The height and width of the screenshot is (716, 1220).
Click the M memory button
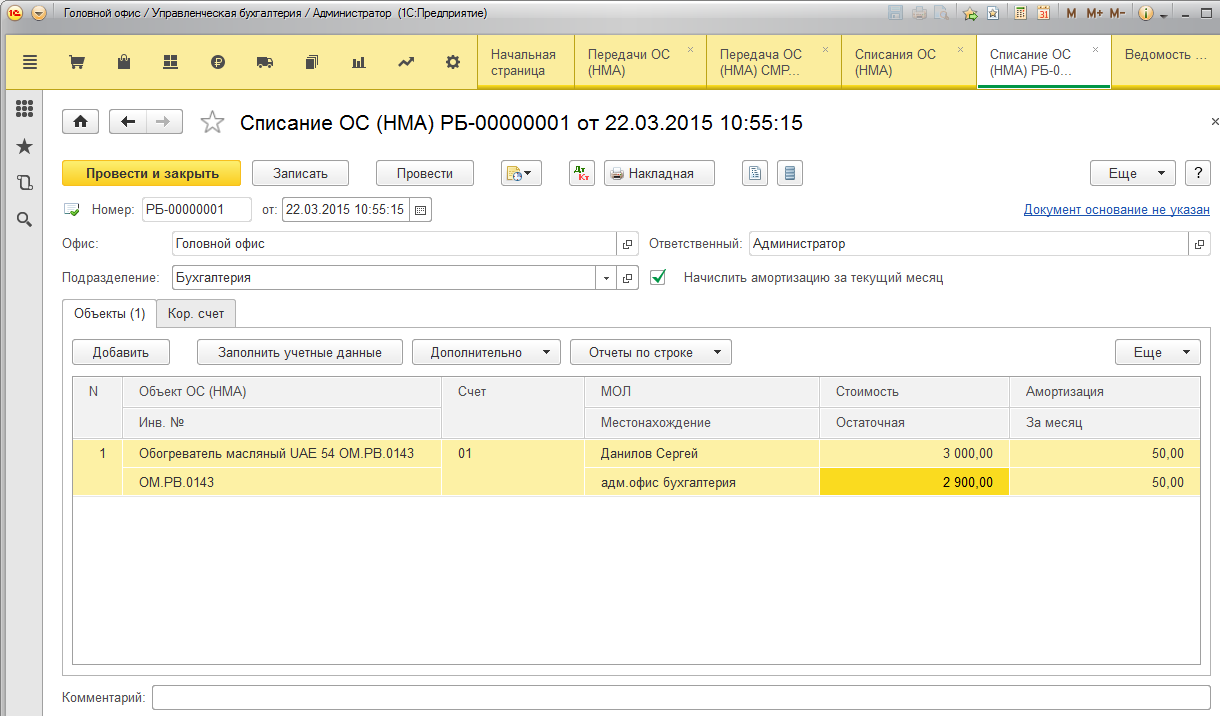coord(1072,14)
